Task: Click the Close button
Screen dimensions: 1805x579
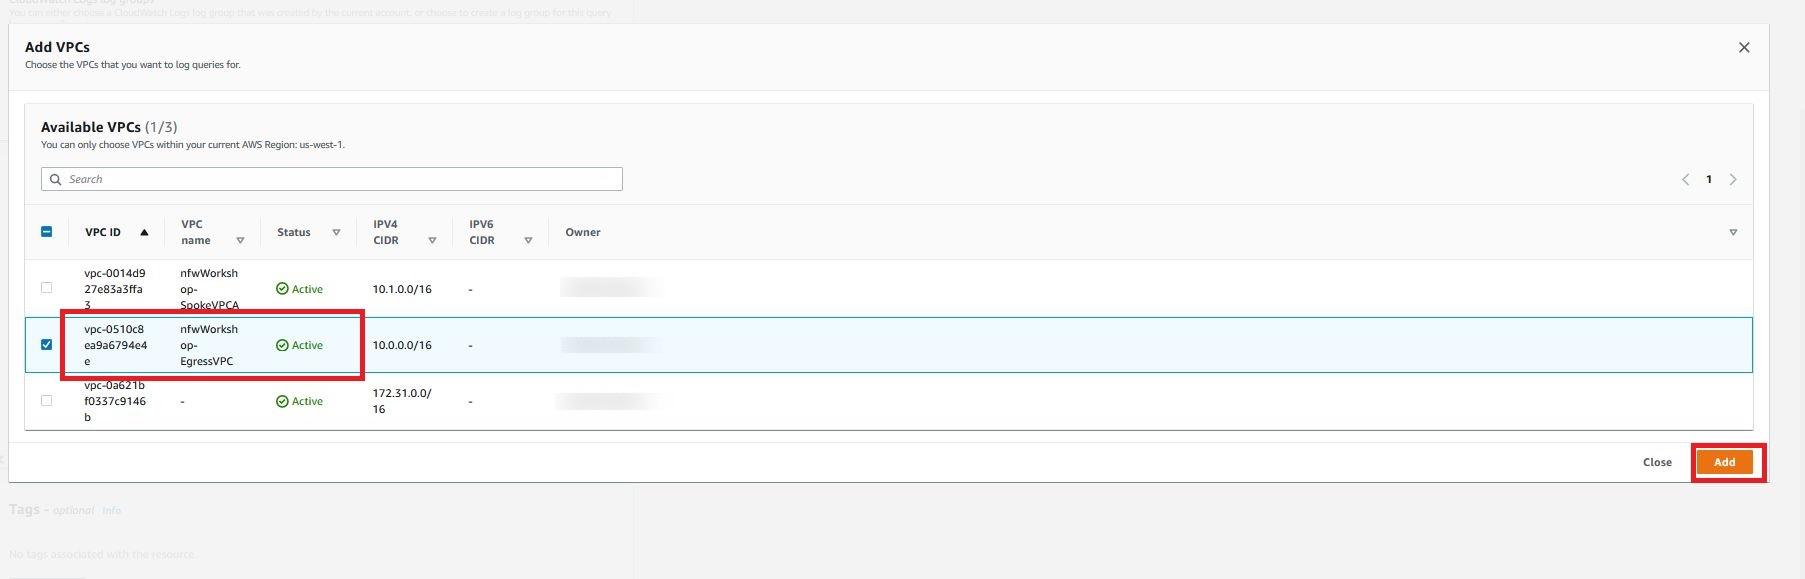Action: tap(1657, 462)
